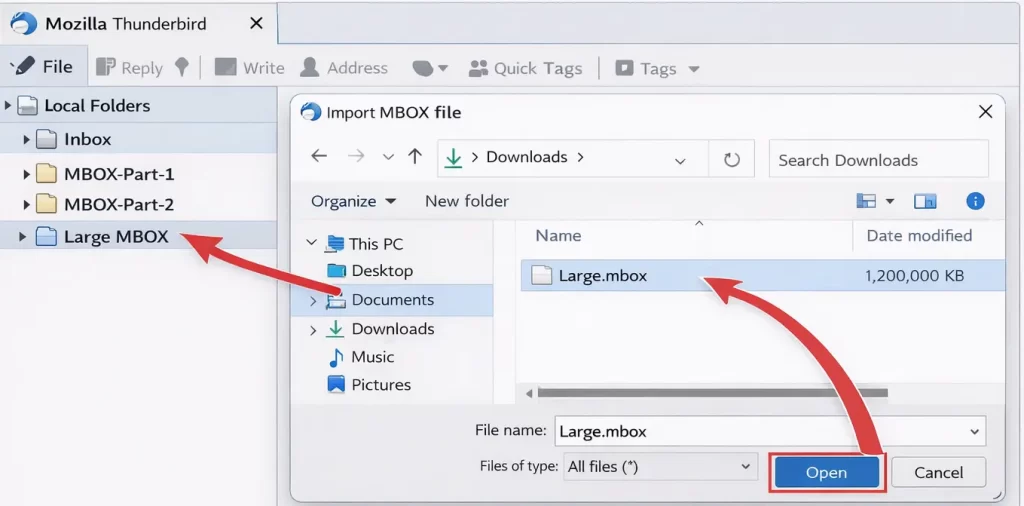Click the blue Help info icon
Image resolution: width=1024 pixels, height=506 pixels.
975,201
